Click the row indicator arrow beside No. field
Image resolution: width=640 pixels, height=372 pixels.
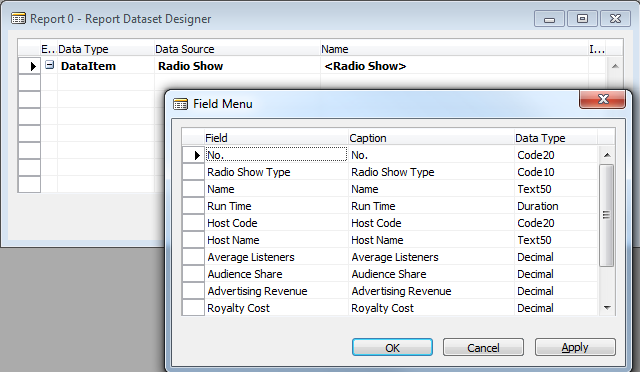click(x=193, y=155)
